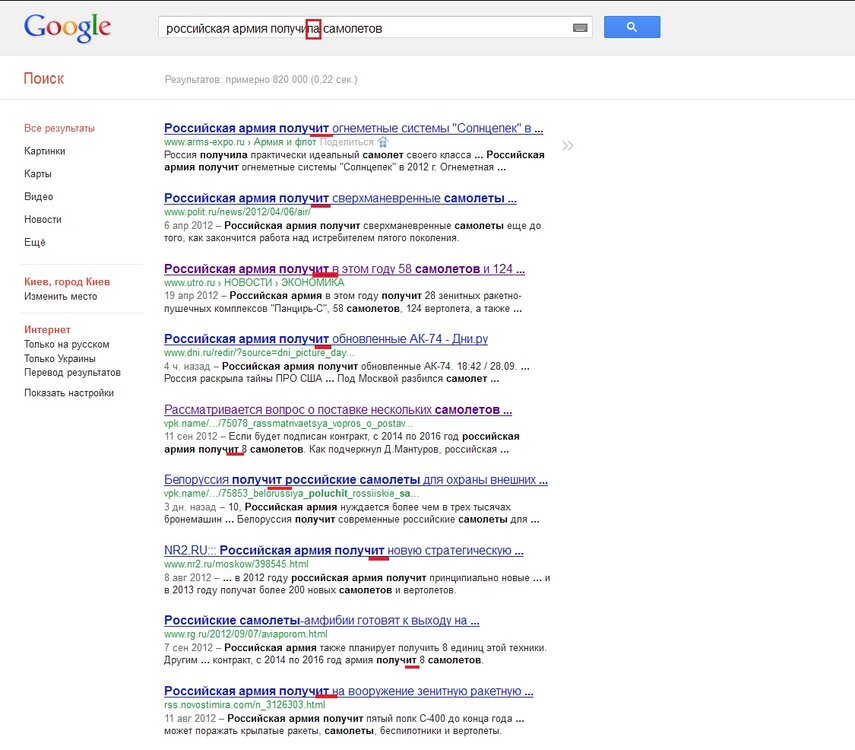The height and width of the screenshot is (750, 855).
Task: Switch to Новости search
Action: [x=43, y=220]
